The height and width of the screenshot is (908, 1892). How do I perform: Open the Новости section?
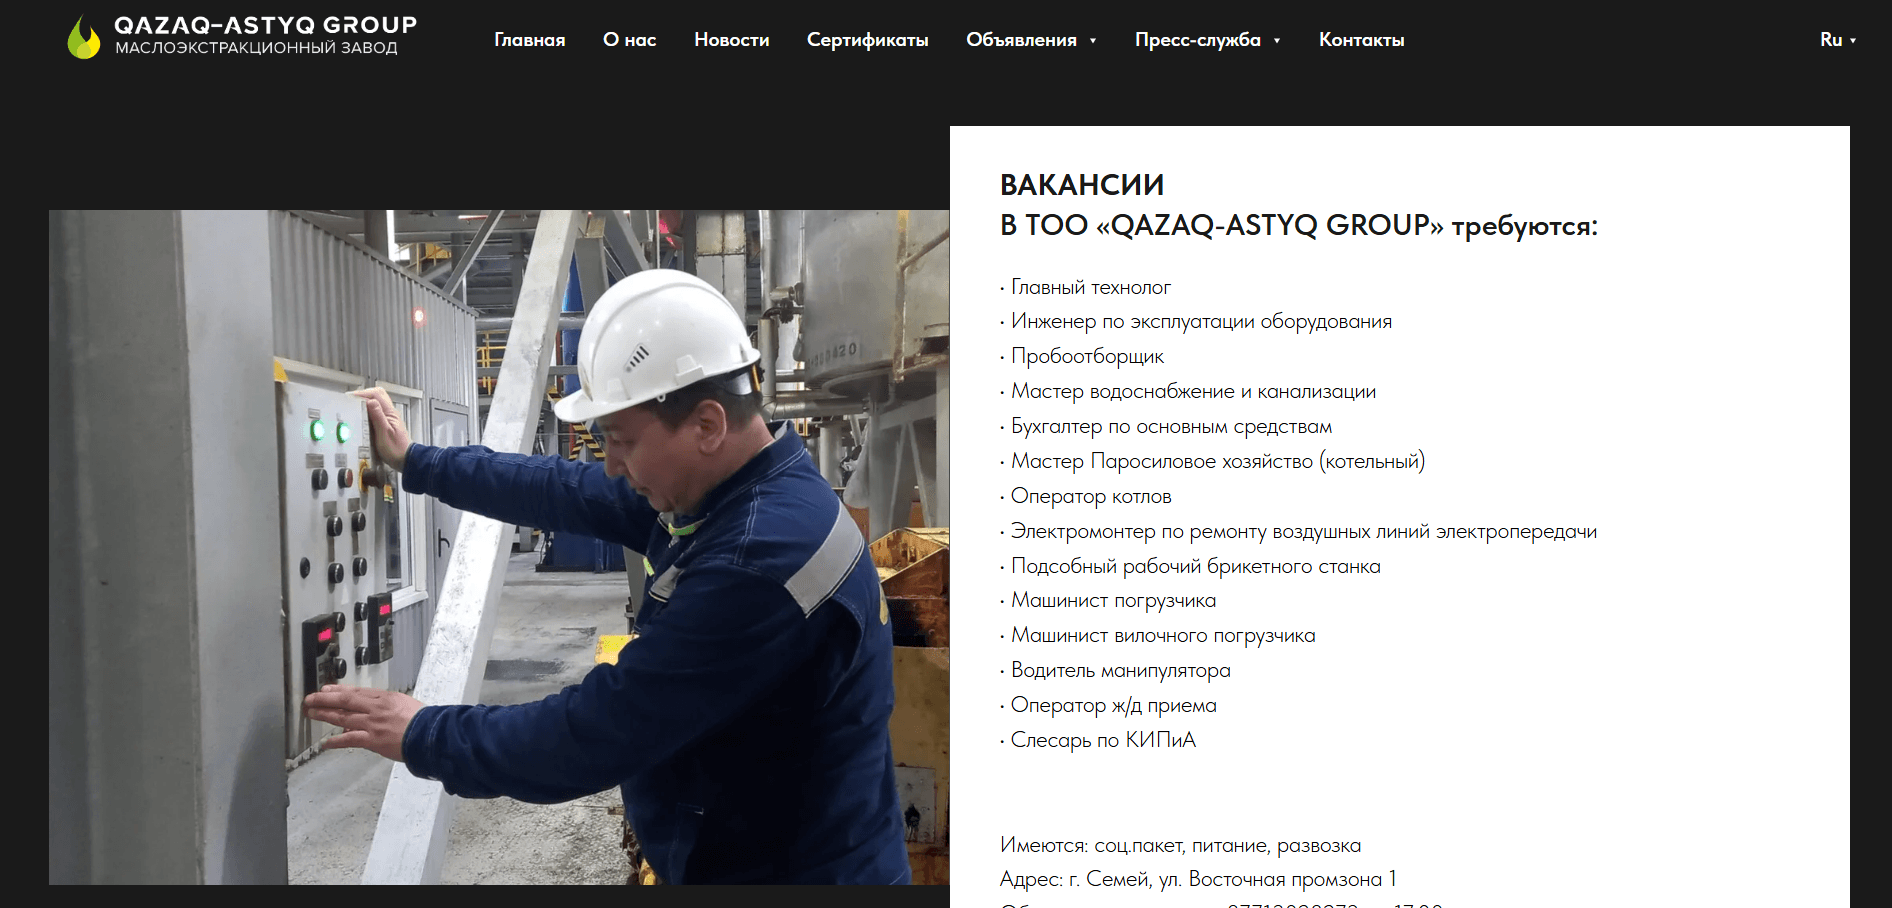(732, 40)
